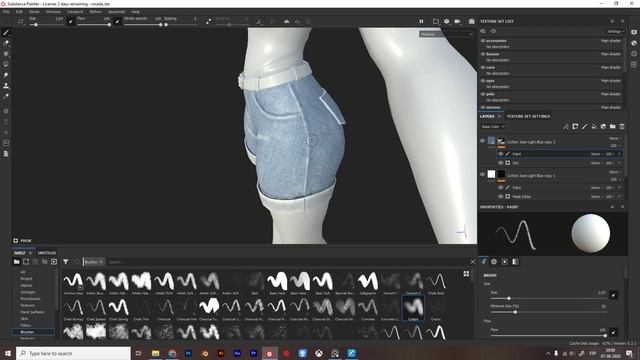This screenshot has height=360, width=640.
Task: Click the shelf filter funnel icon
Action: coord(66,262)
